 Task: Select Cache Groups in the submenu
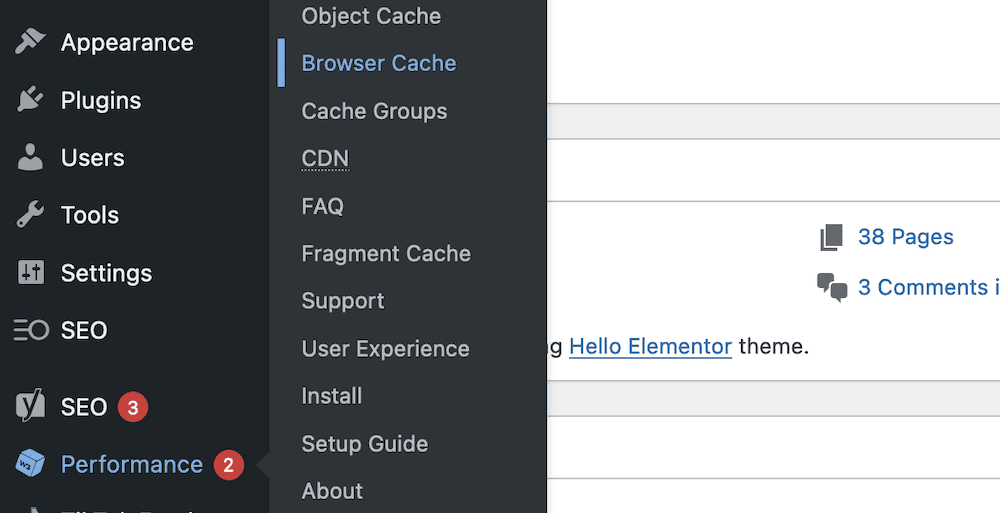[x=374, y=111]
